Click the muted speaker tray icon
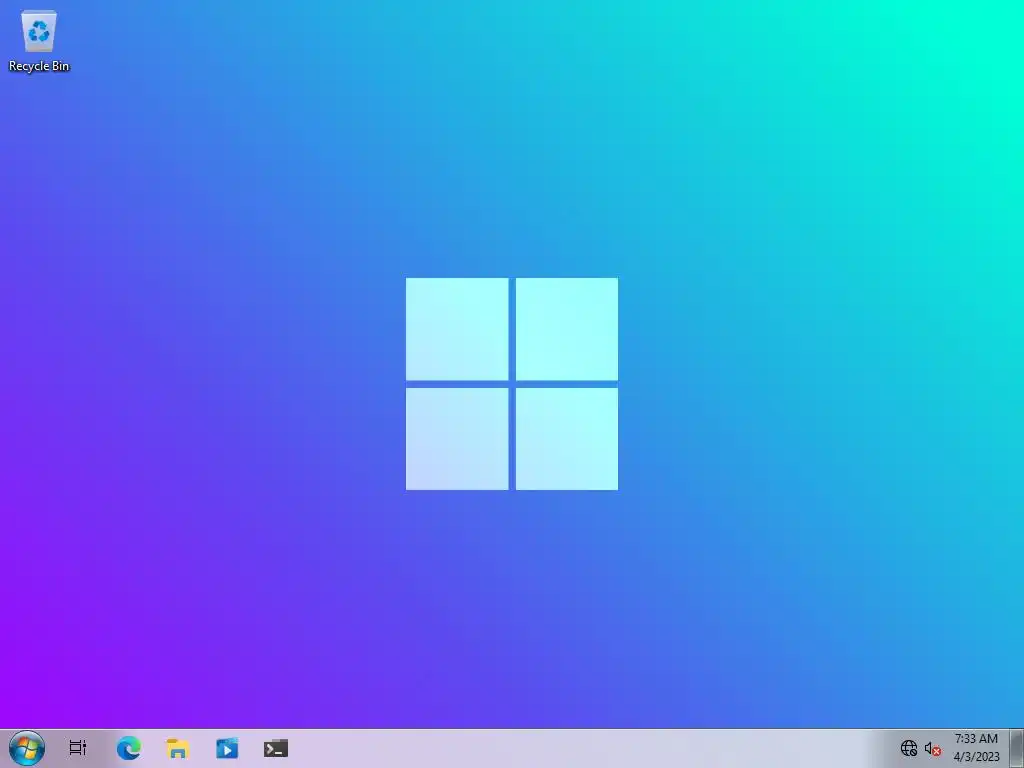This screenshot has width=1024, height=768. coord(933,749)
